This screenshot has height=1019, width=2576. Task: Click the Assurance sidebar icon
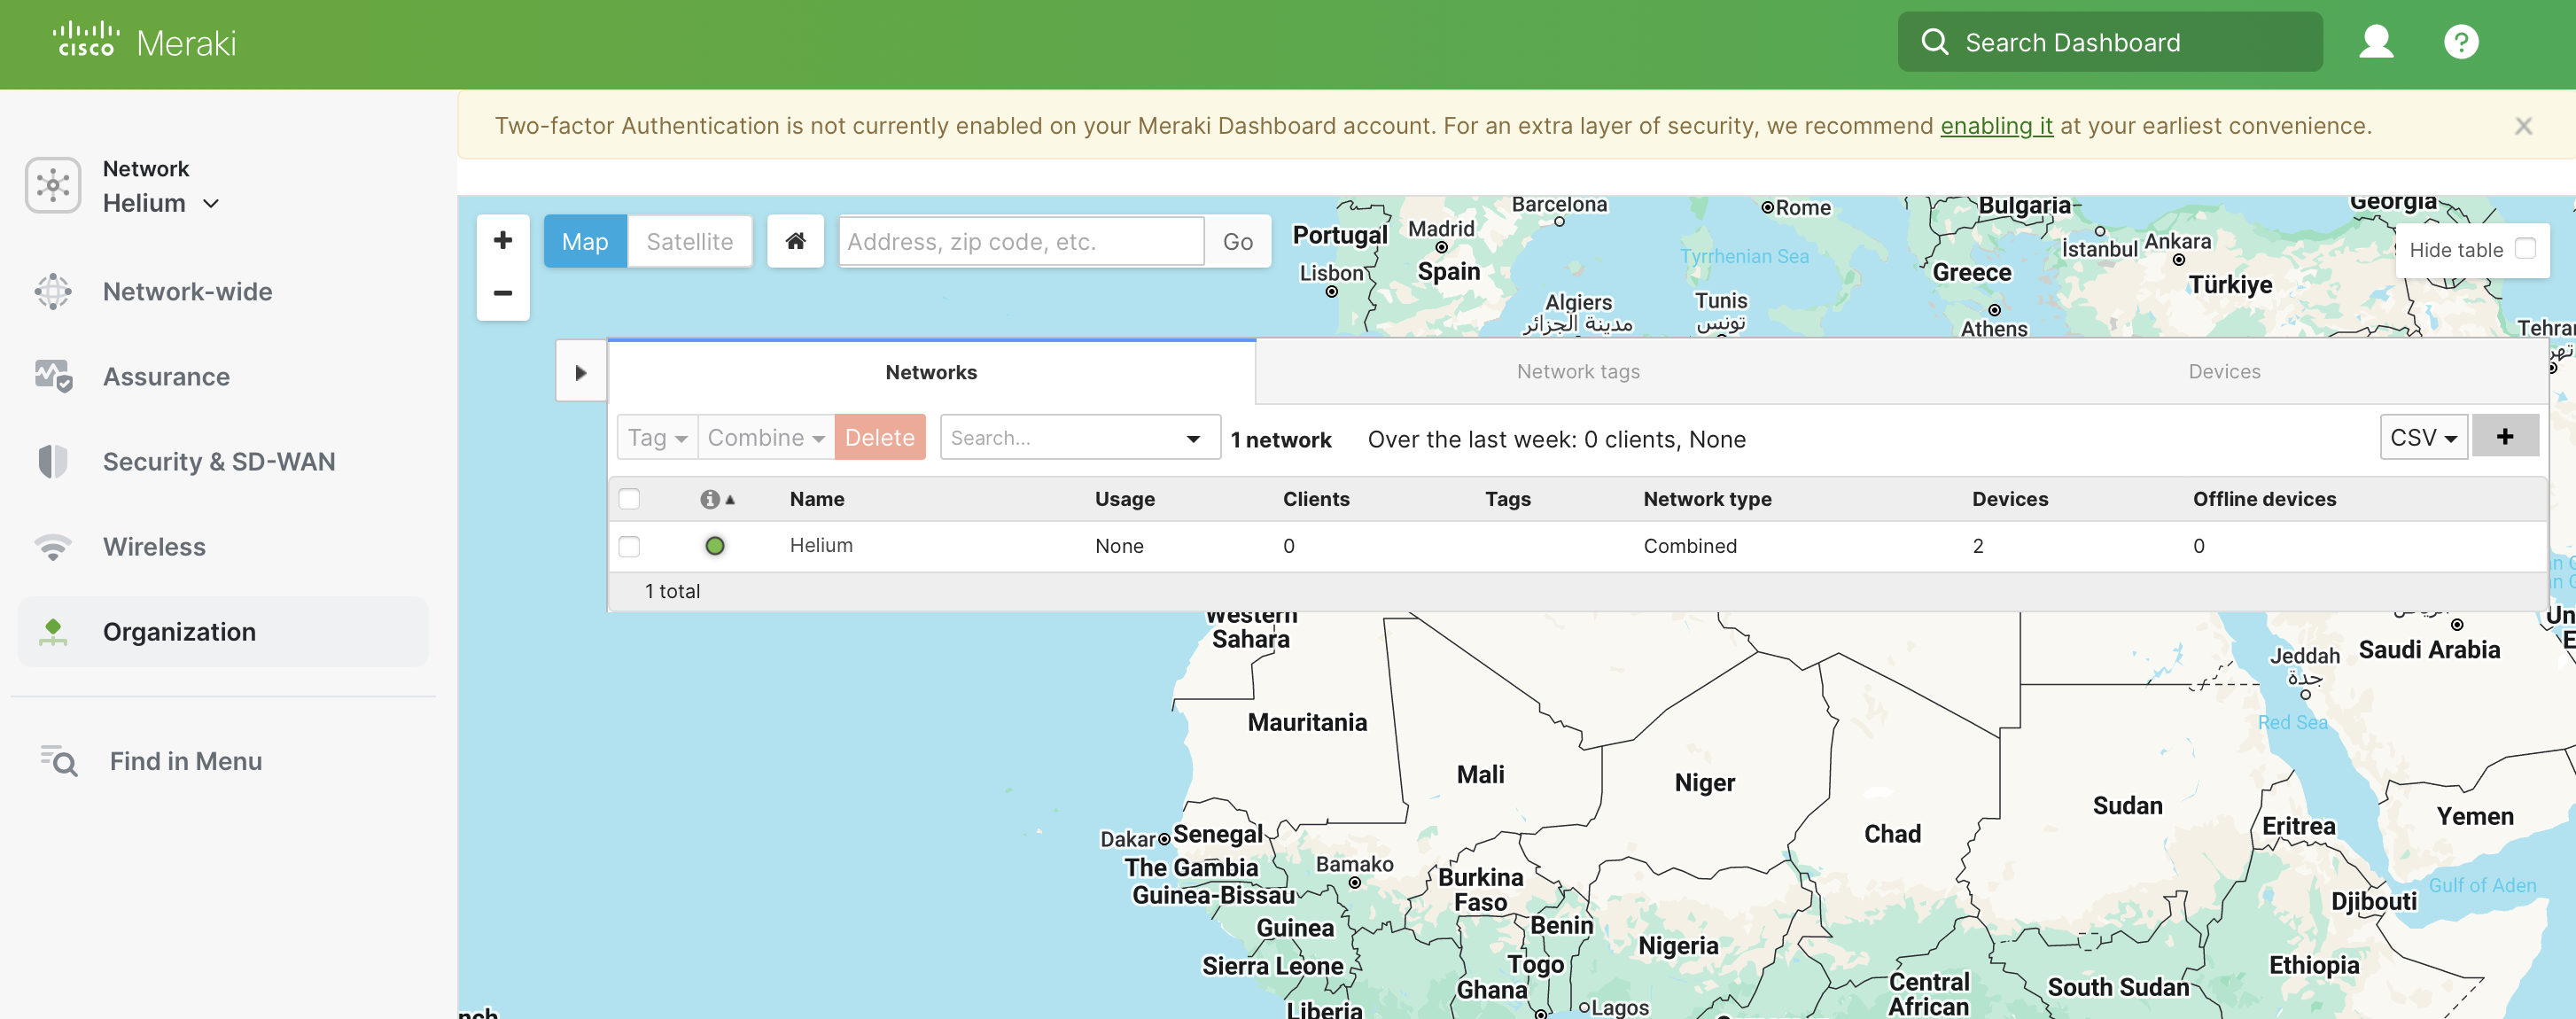coord(53,376)
